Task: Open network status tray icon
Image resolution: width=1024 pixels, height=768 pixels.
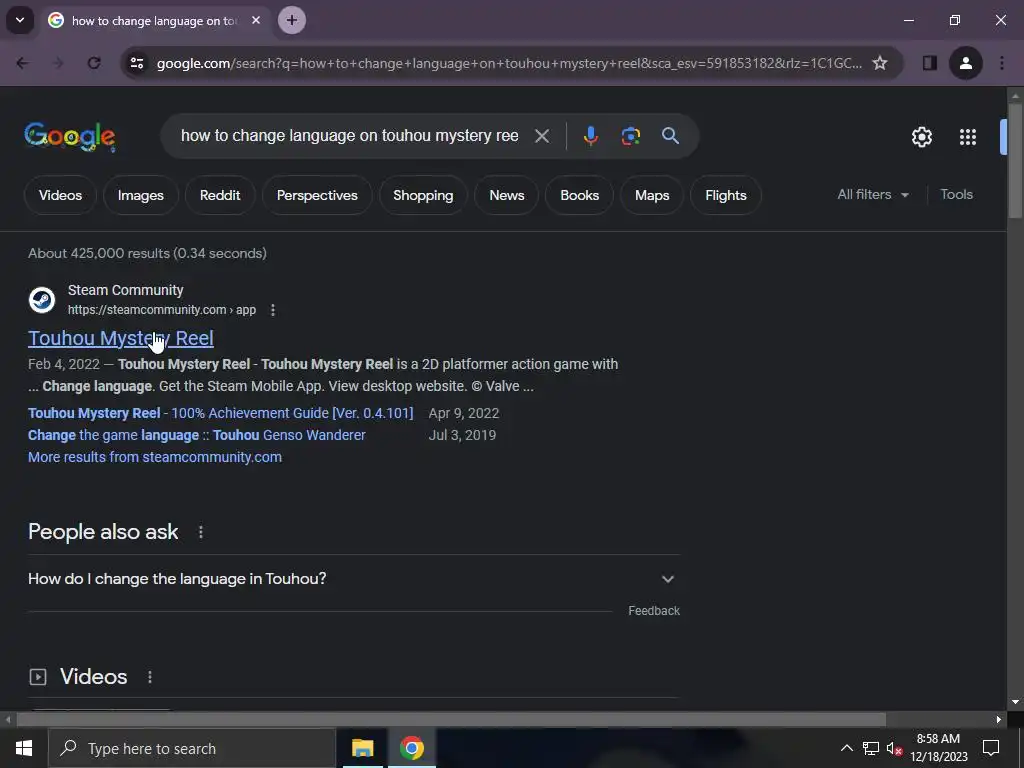Action: [x=871, y=748]
